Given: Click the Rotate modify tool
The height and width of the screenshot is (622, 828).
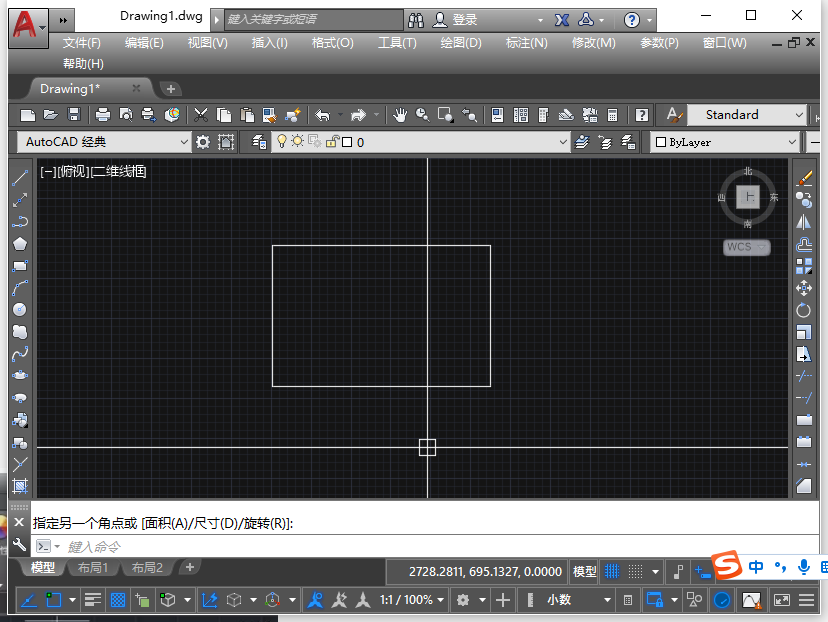Looking at the screenshot, I should 804,310.
